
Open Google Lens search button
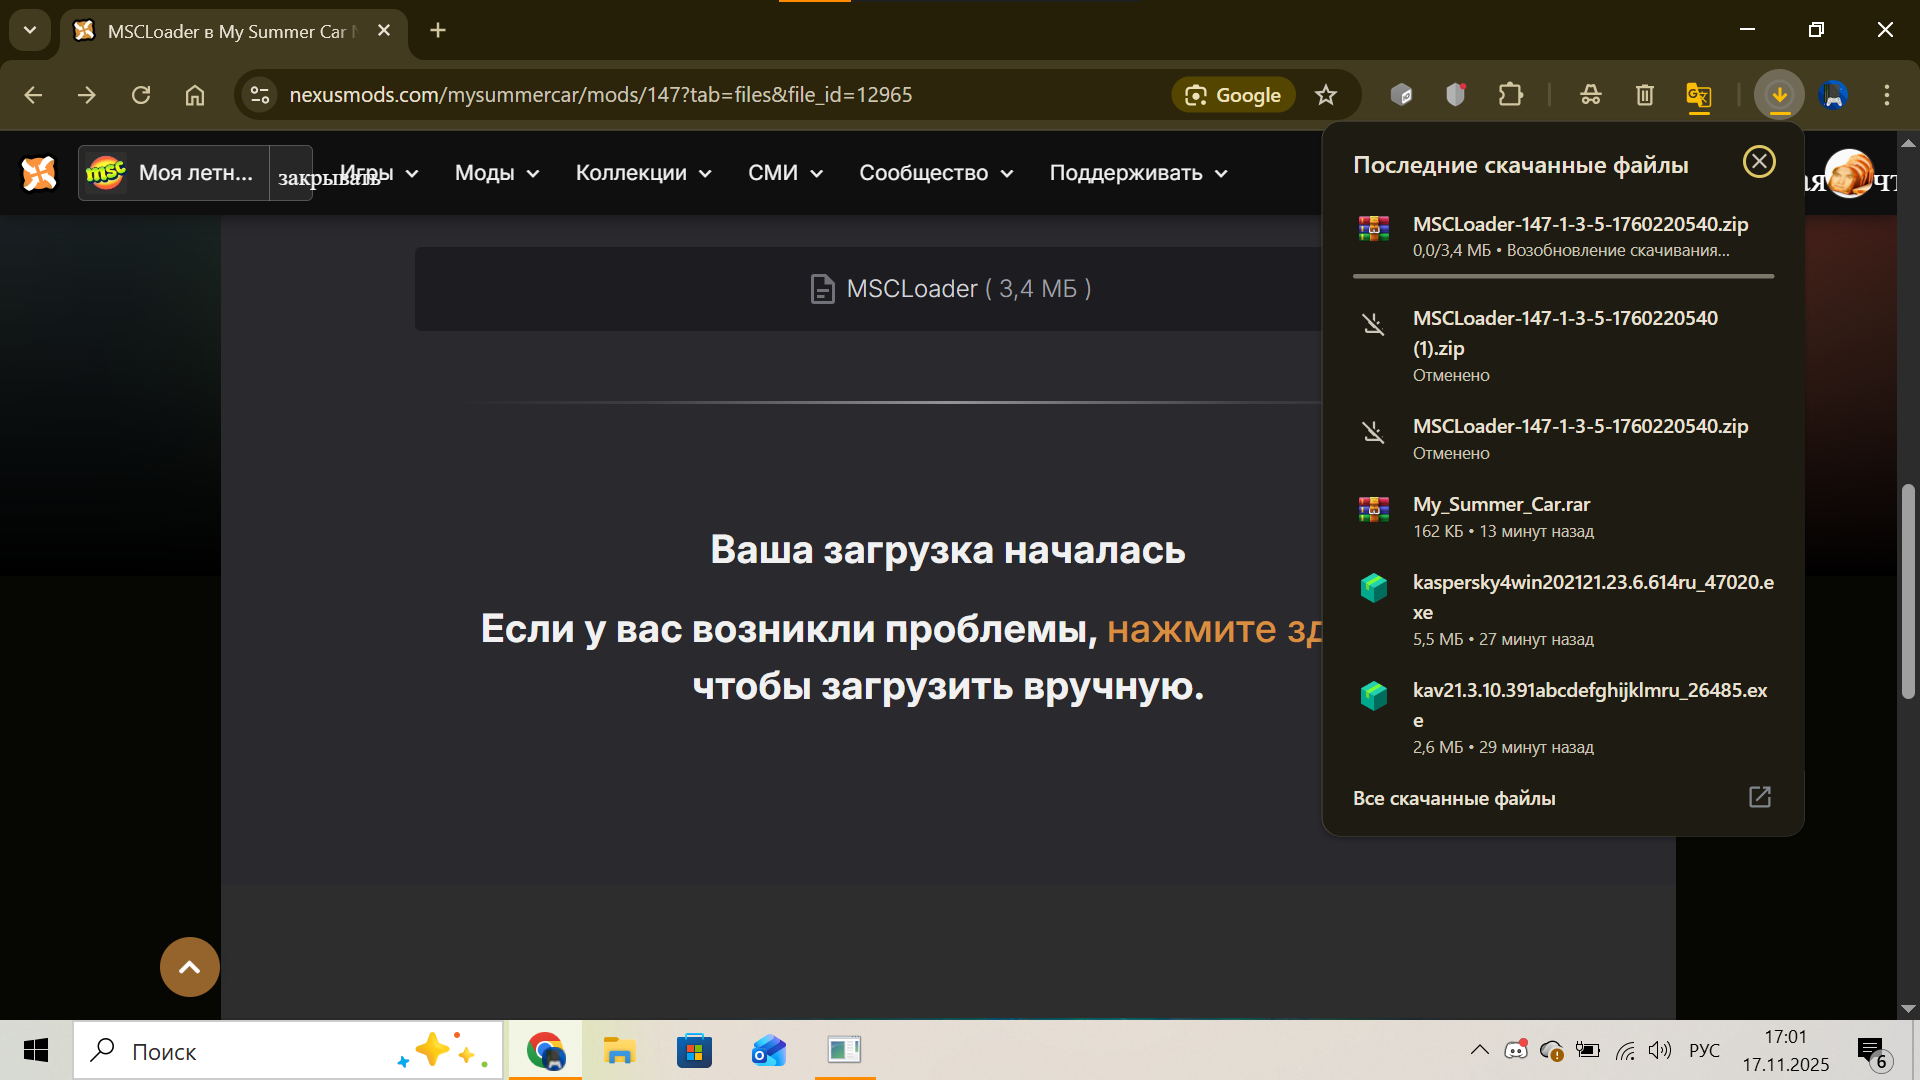[1233, 95]
